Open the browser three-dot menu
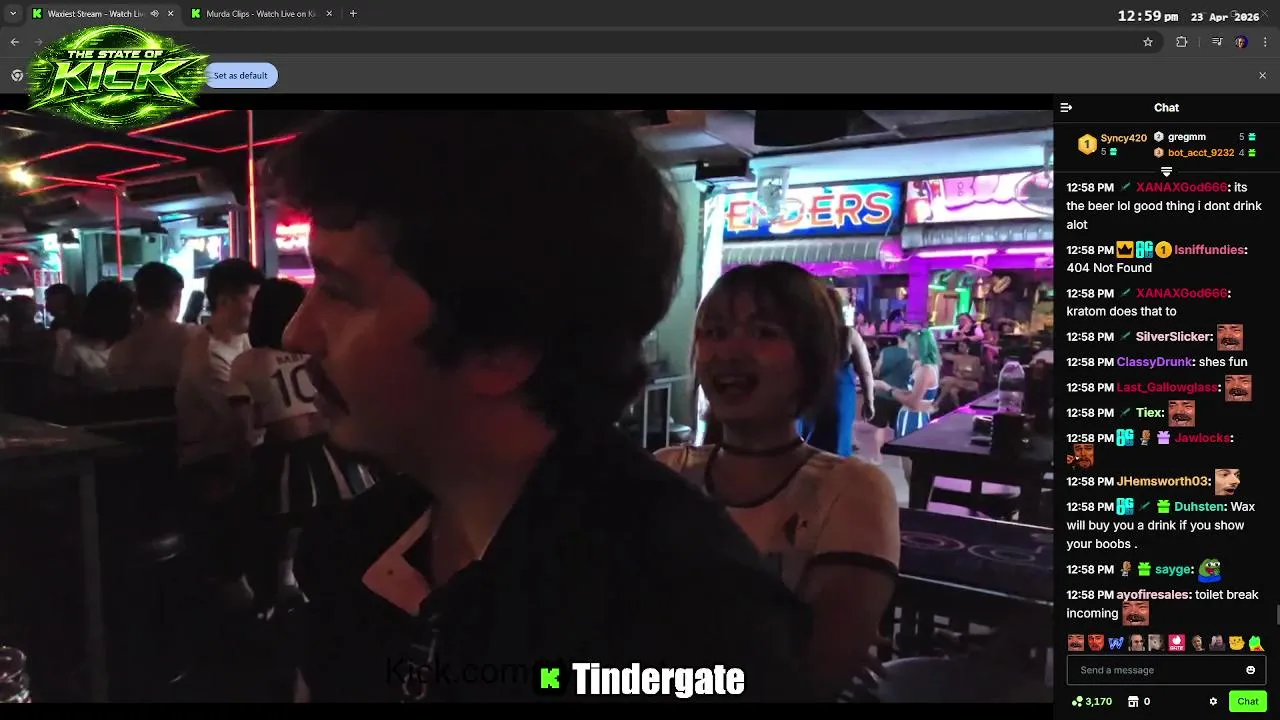 (1265, 42)
